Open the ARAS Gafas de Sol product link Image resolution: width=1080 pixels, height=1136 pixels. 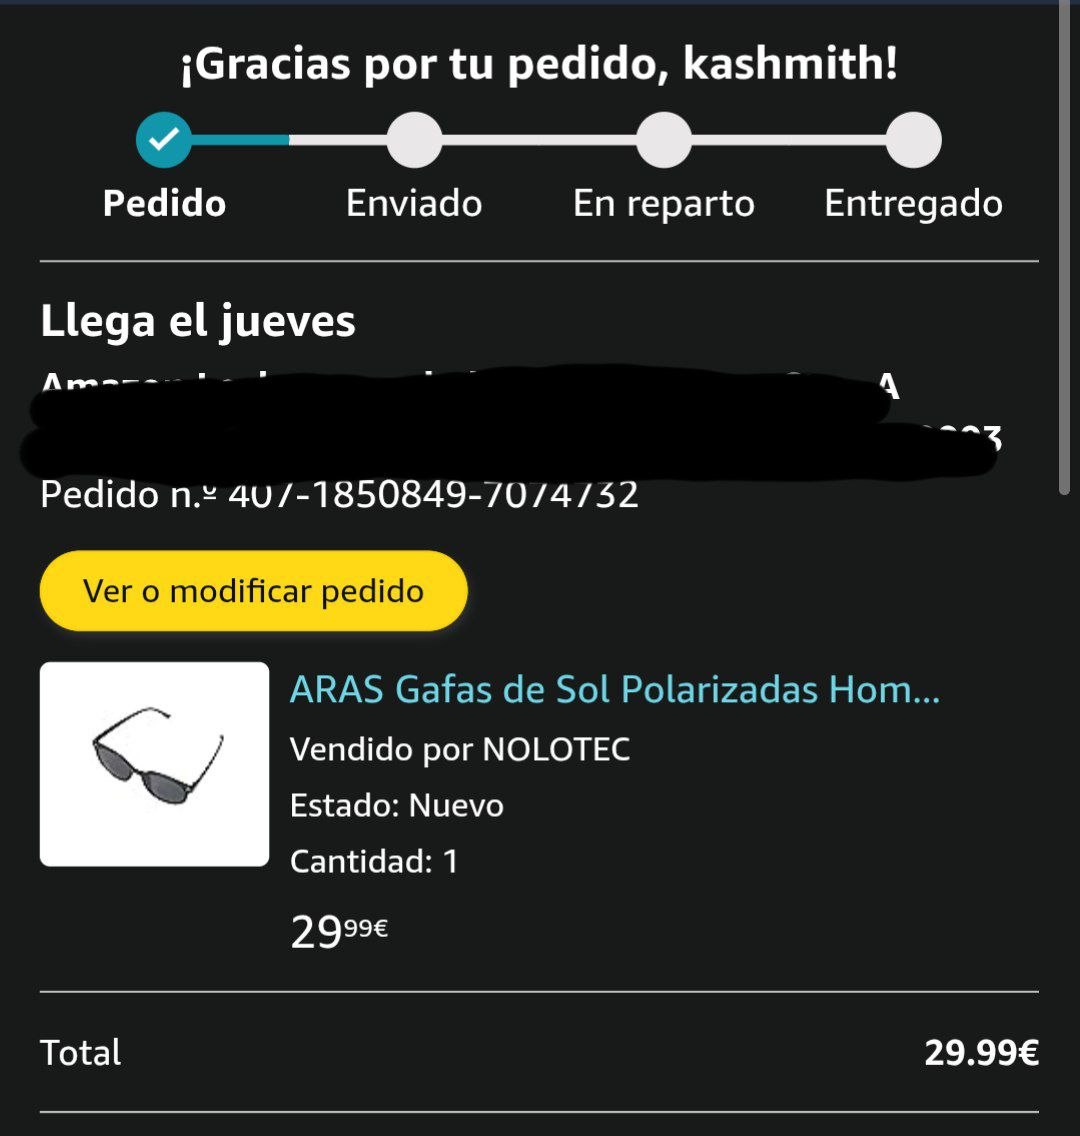coord(615,689)
